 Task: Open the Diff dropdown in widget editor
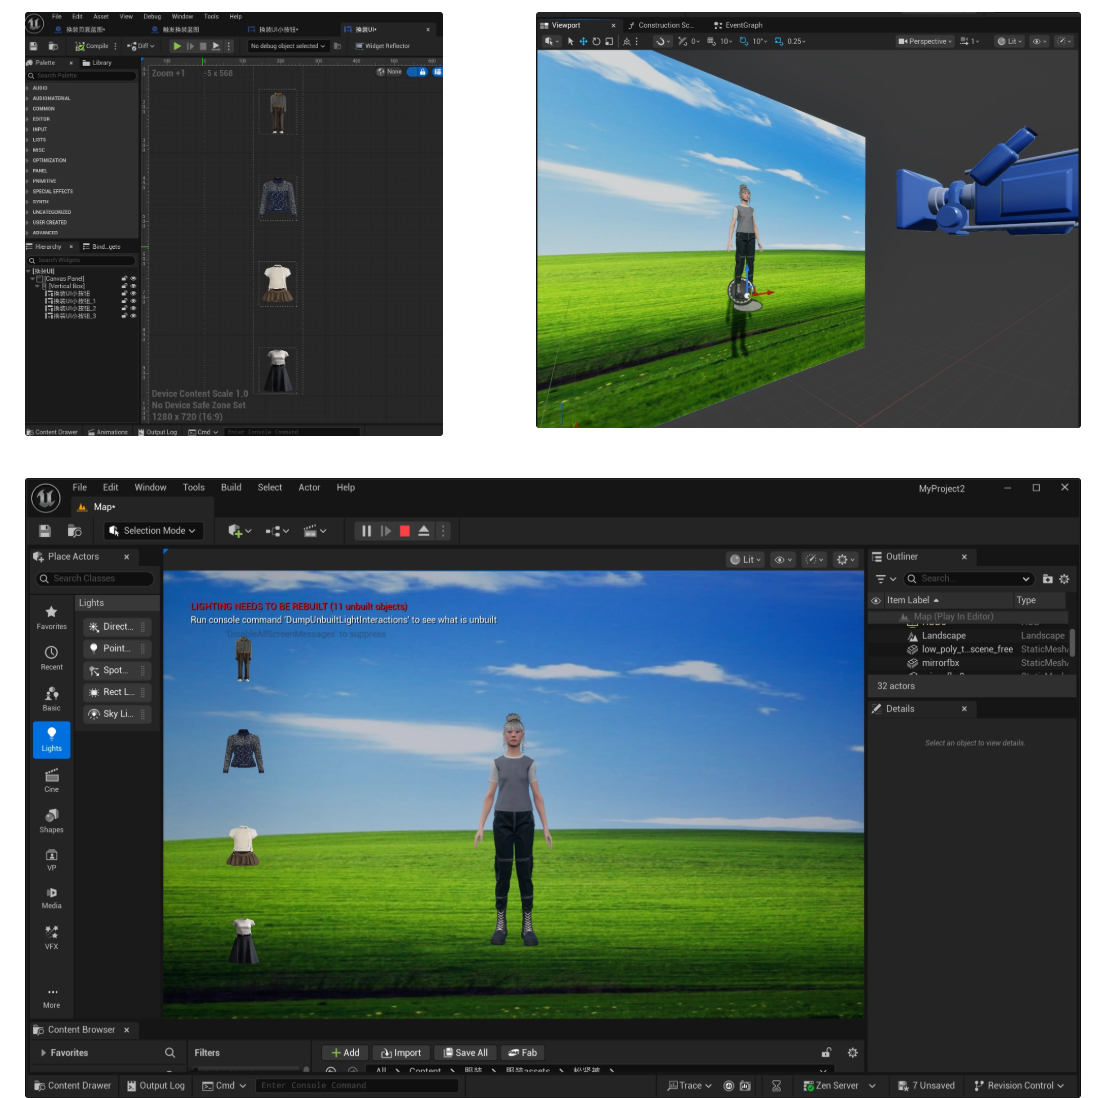click(x=141, y=46)
